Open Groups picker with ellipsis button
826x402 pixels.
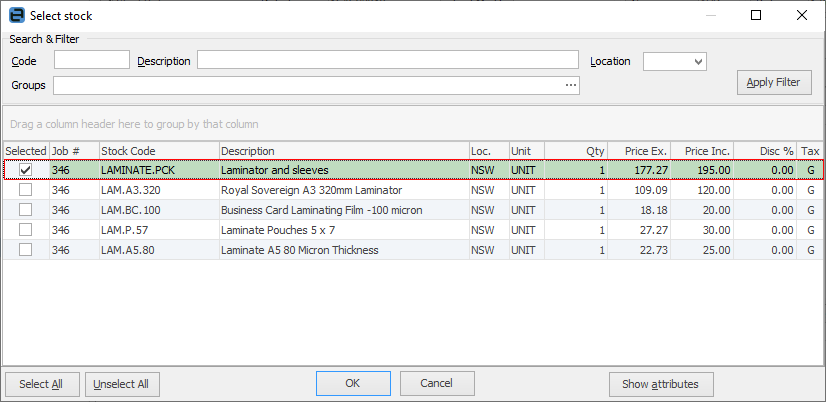(570, 86)
